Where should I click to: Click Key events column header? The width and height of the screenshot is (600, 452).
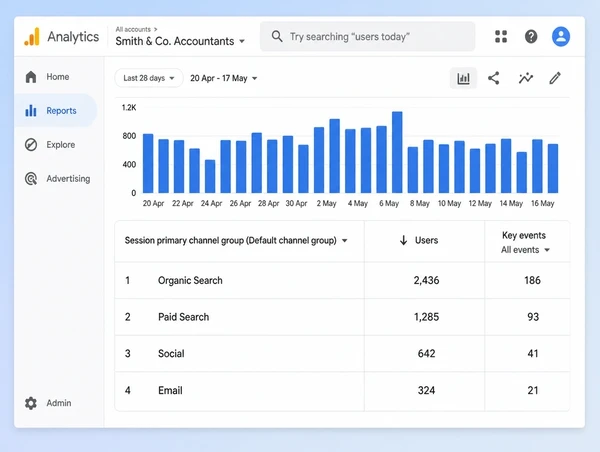coord(524,235)
